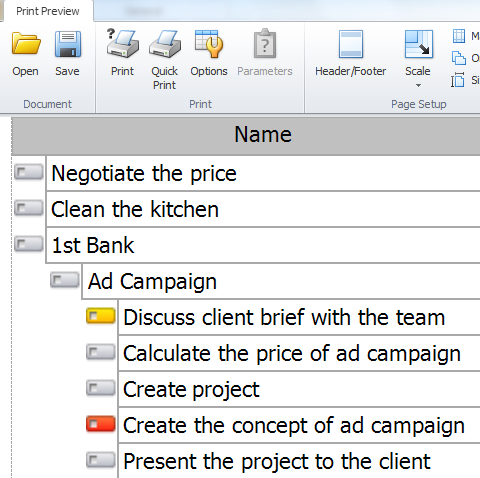This screenshot has height=478, width=480.
Task: Click the Orientation icon in Page Setup
Action: click(x=459, y=58)
